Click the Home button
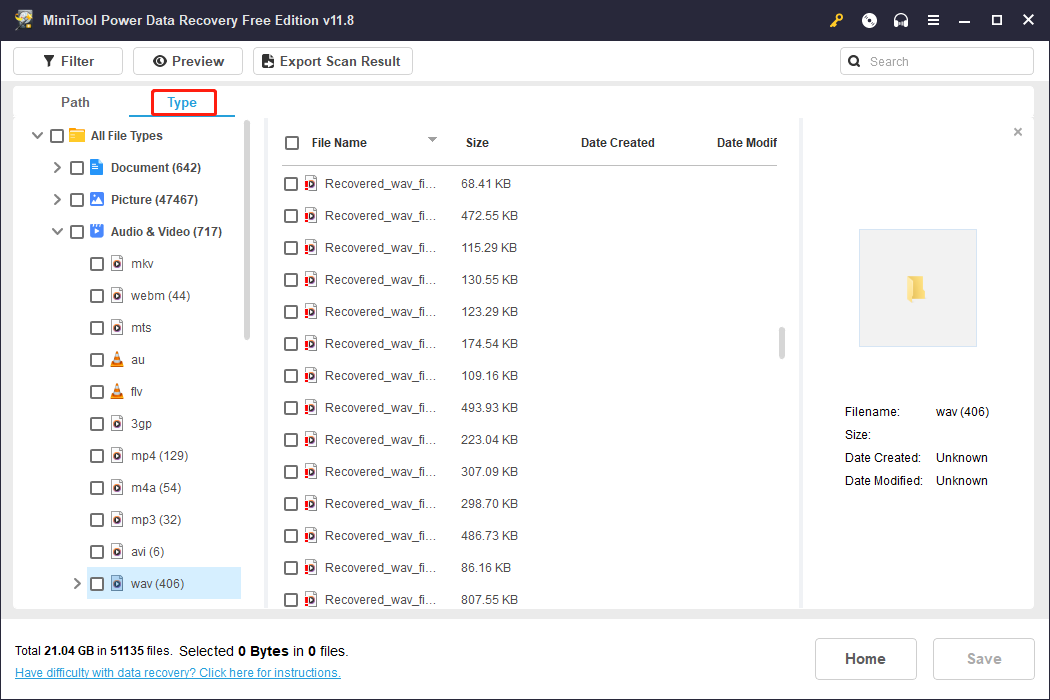 click(865, 658)
